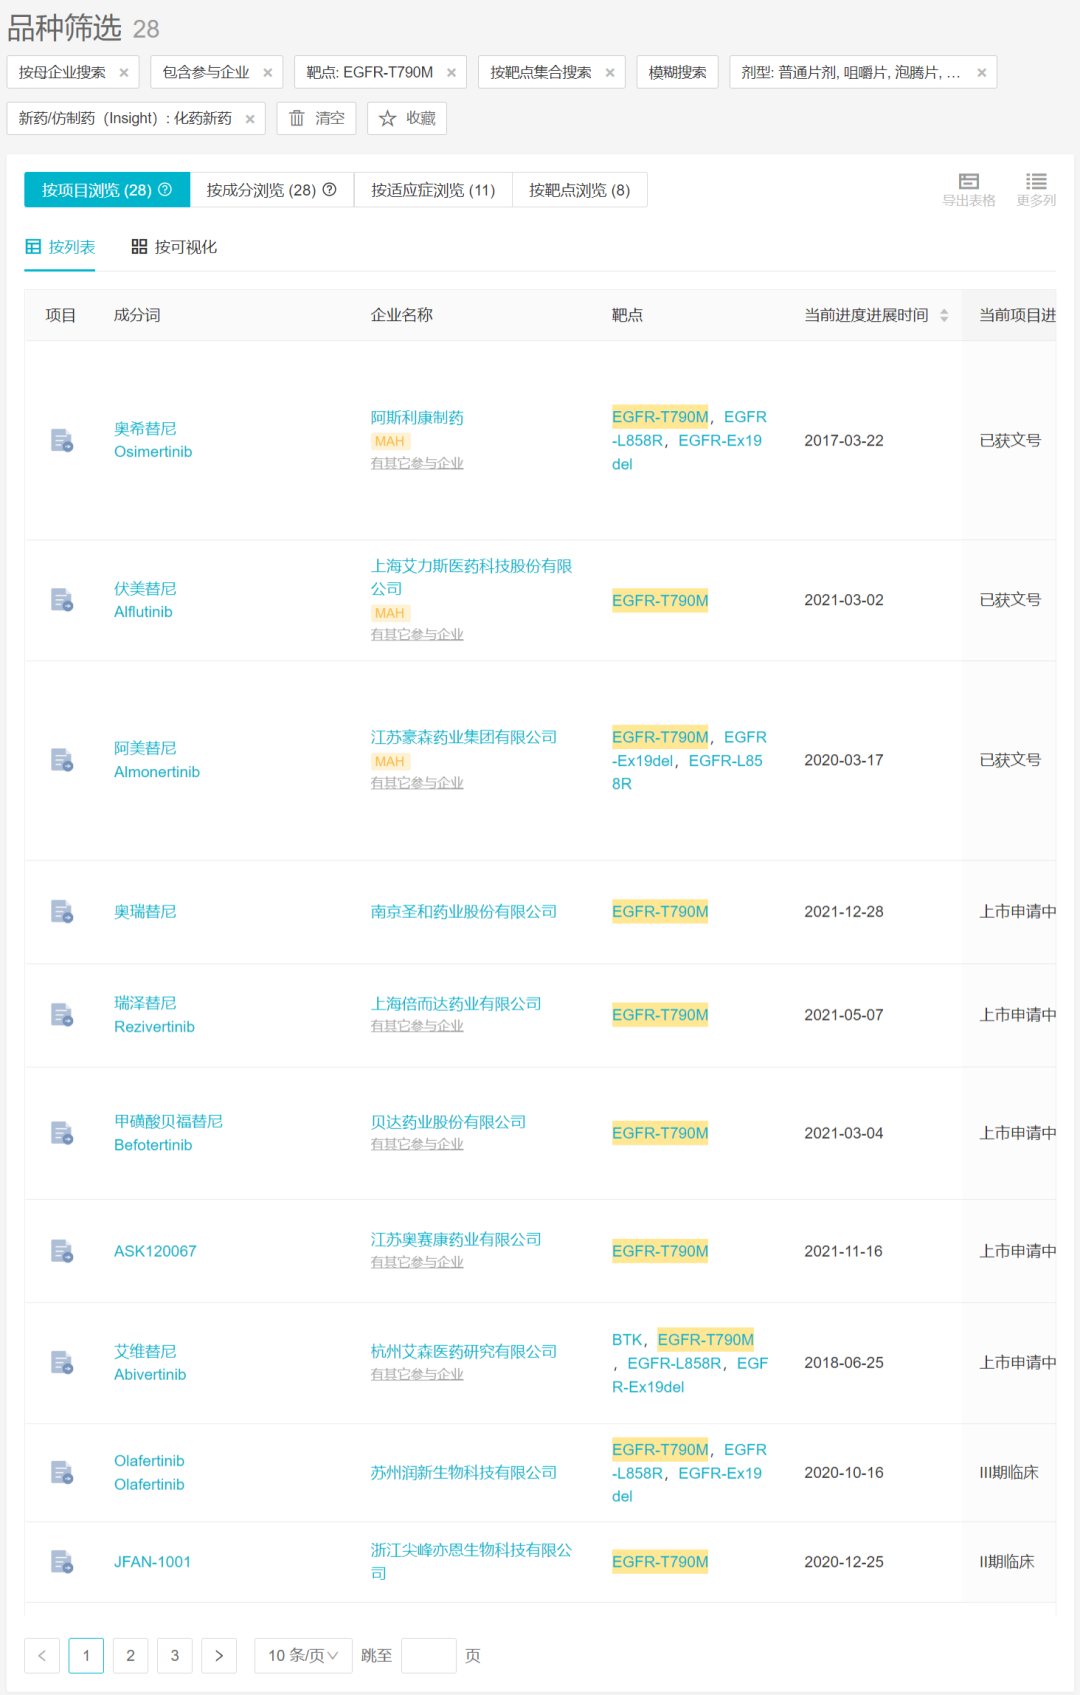Open project icon for 阿美替尼 row
Viewport: 1080px width, 1695px height.
coord(62,760)
